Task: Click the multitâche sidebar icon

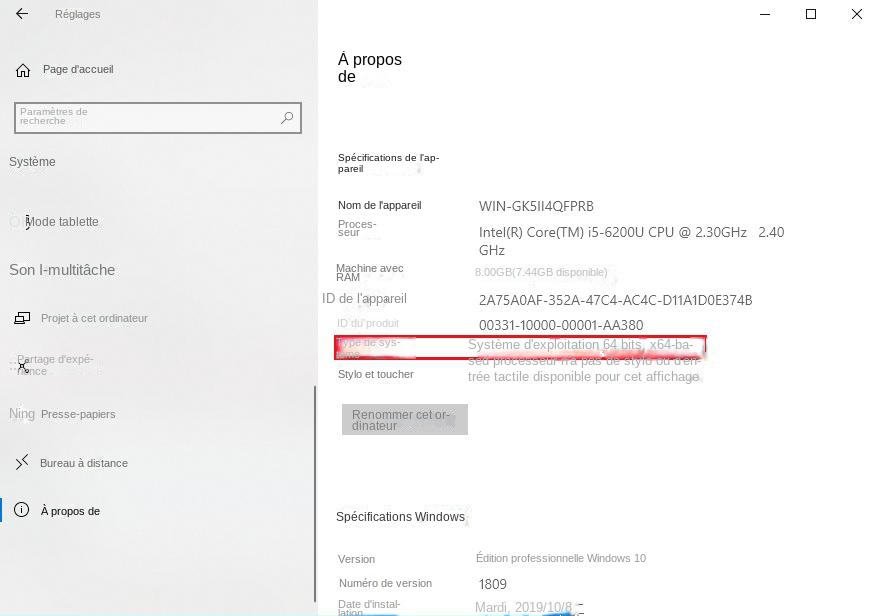Action: (x=20, y=269)
